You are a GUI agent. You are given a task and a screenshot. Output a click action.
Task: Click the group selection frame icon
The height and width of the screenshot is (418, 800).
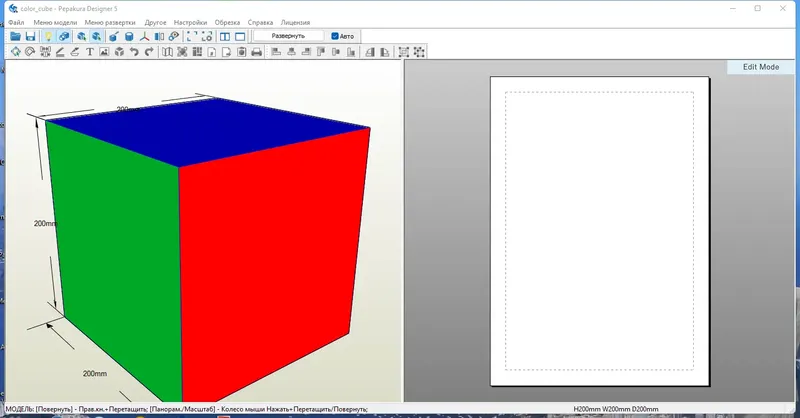[x=404, y=52]
